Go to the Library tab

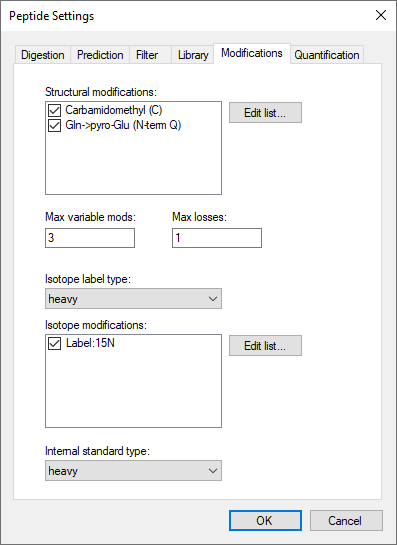click(193, 55)
